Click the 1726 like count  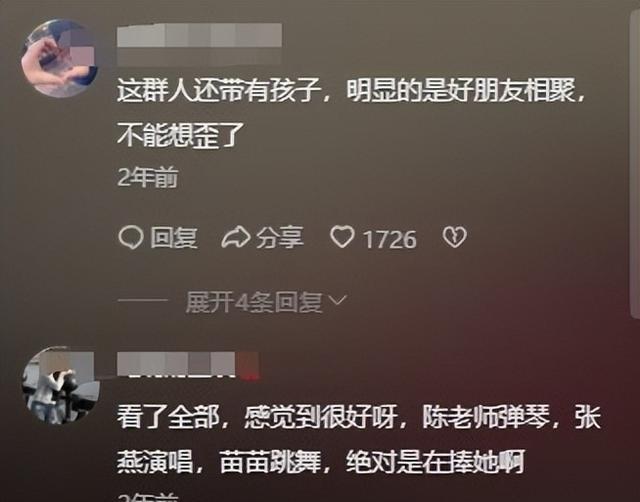pos(389,239)
